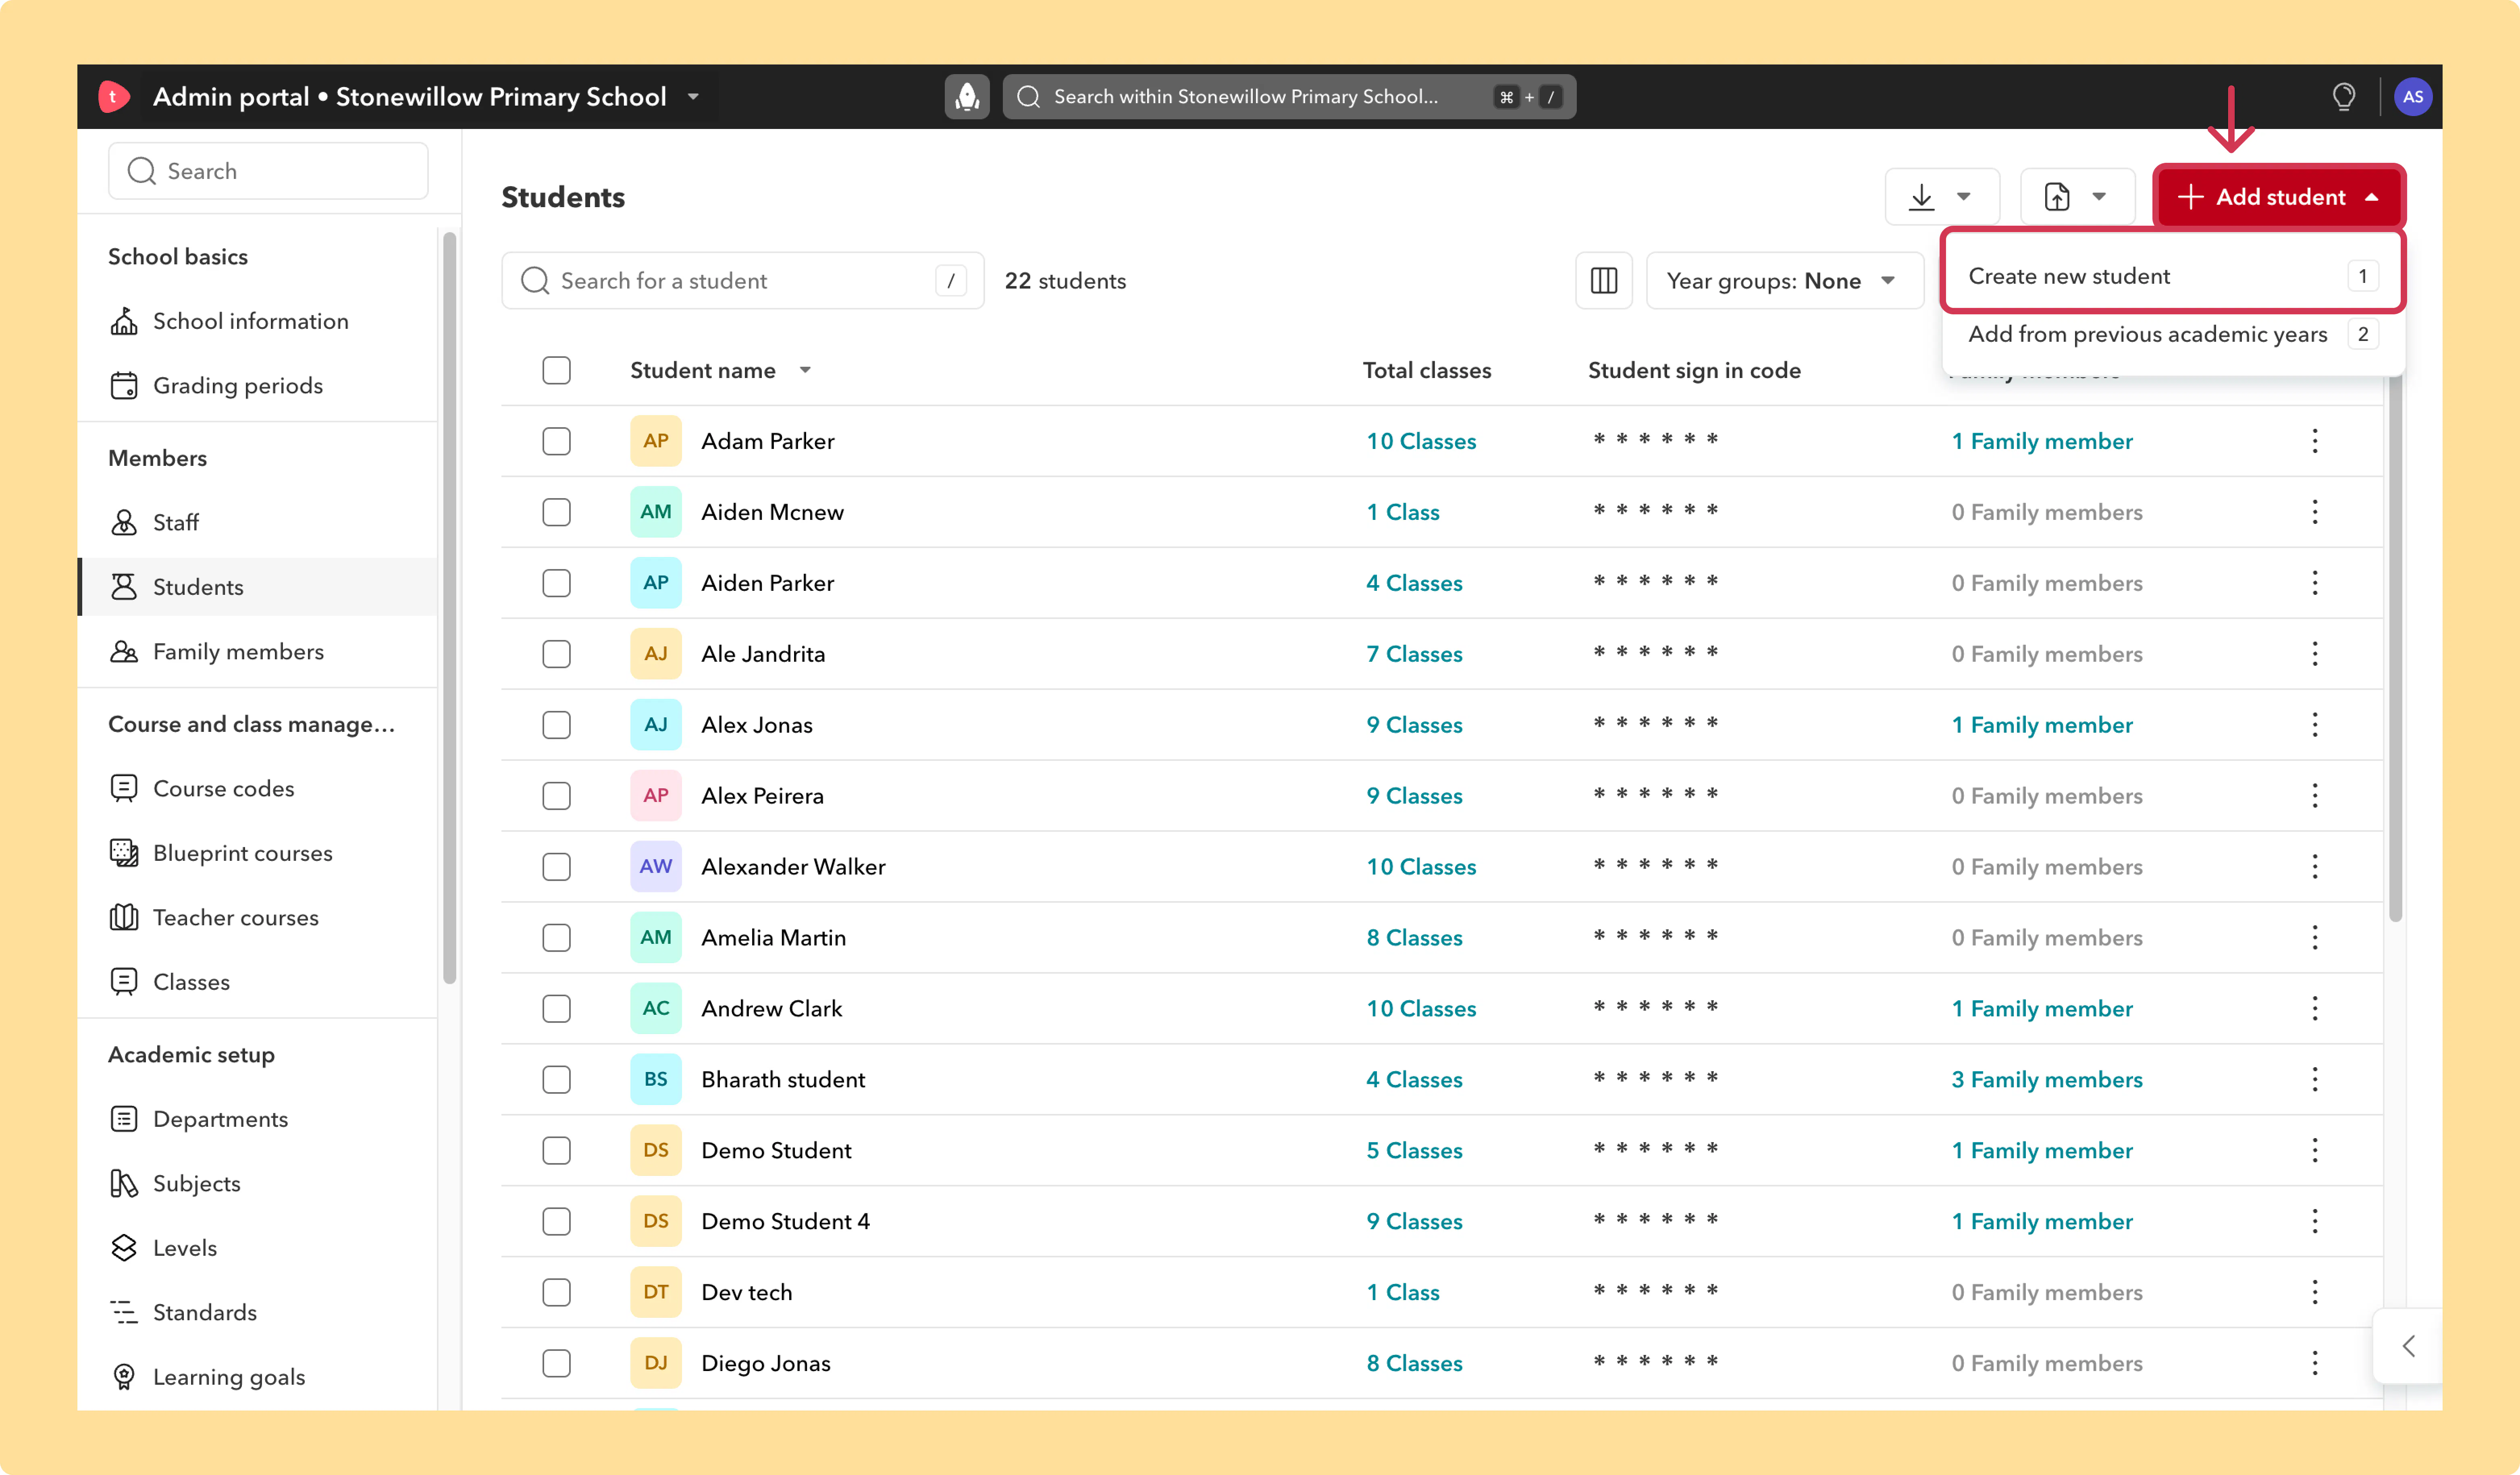
Task: Click the sidebar vertical scrollbar
Action: 449,608
